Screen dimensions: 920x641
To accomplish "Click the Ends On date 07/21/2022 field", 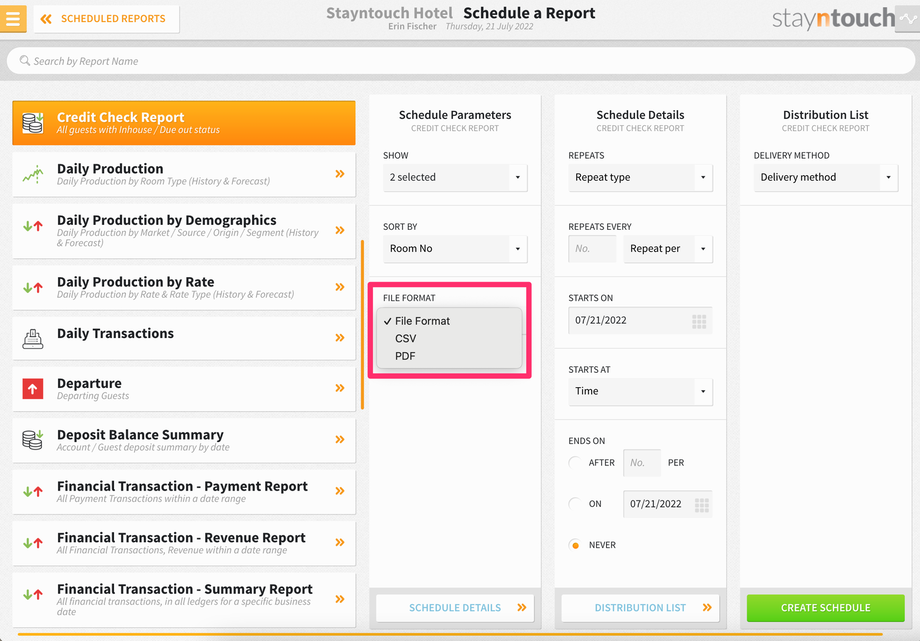I will click(668, 504).
